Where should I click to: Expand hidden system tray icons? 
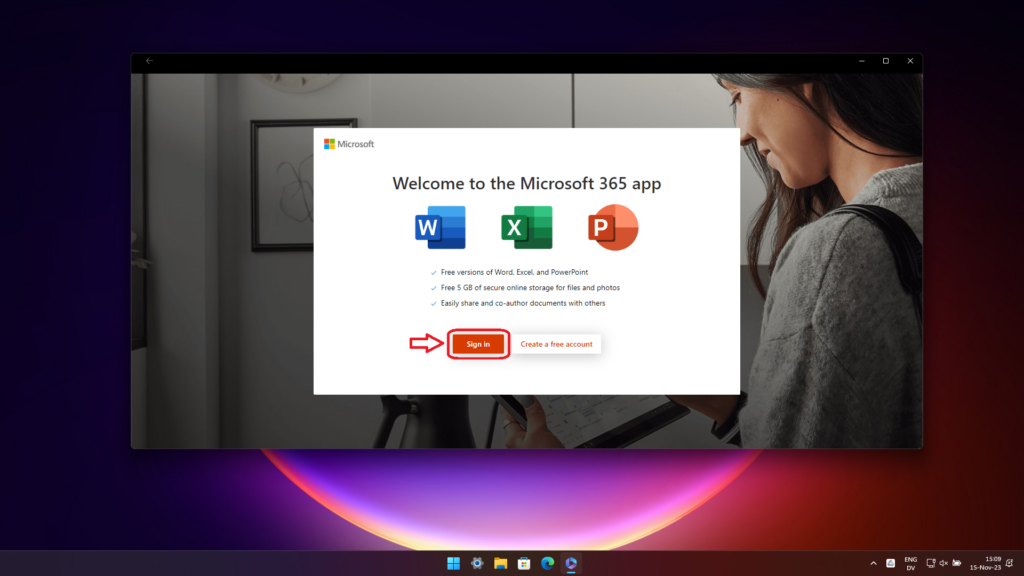pos(873,563)
